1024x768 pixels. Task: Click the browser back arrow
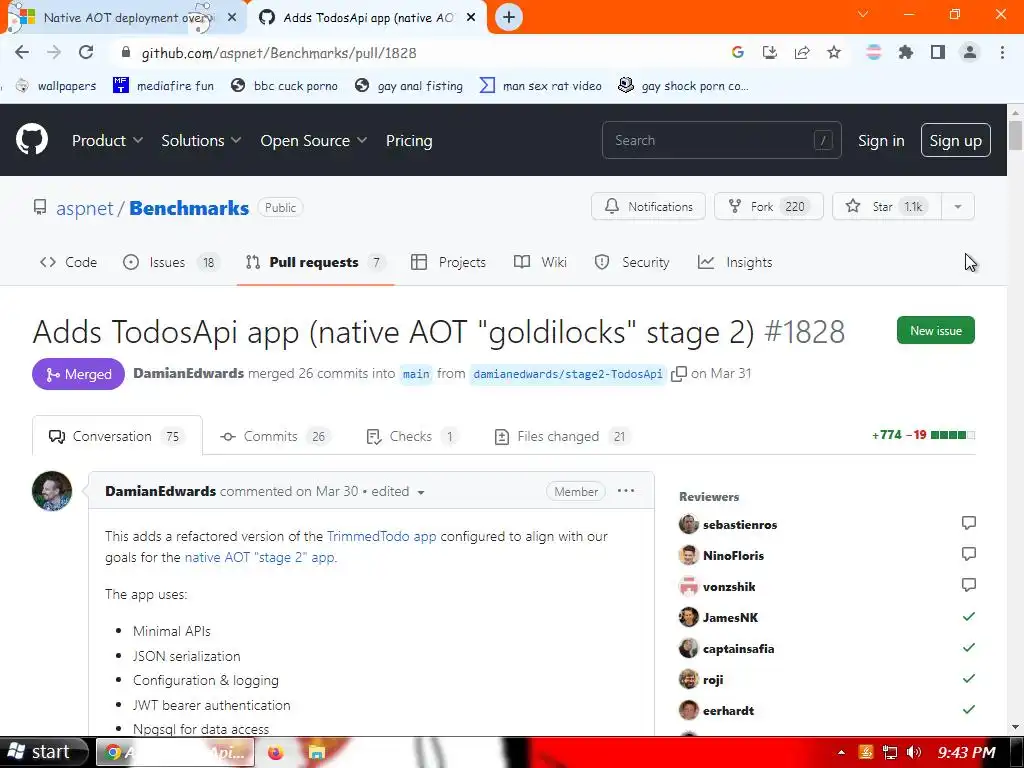click(x=22, y=52)
